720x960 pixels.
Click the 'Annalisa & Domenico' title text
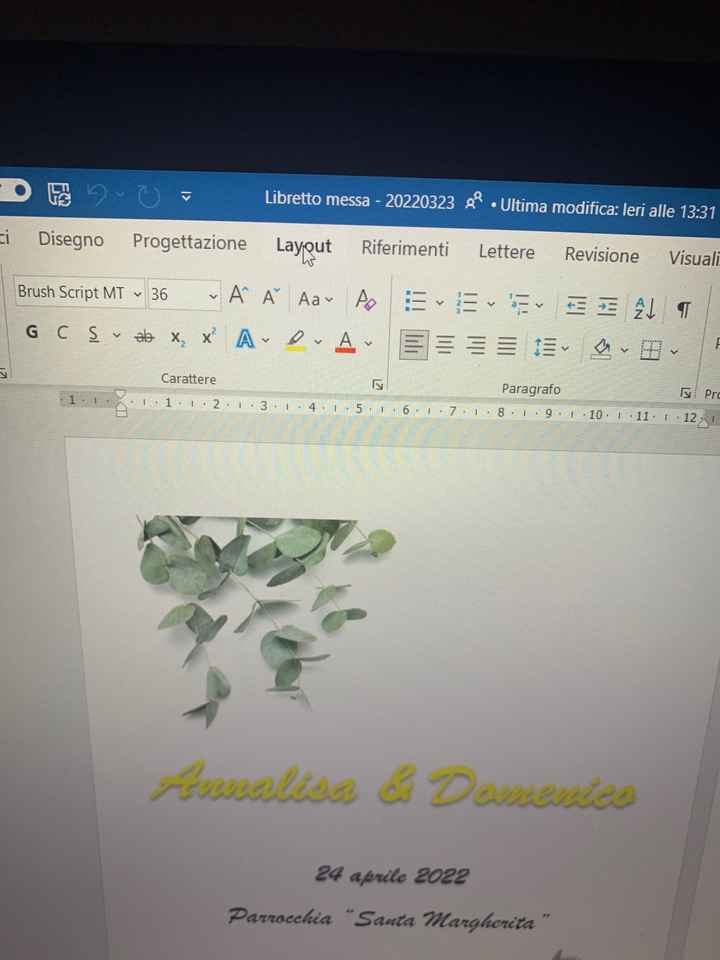click(x=393, y=785)
